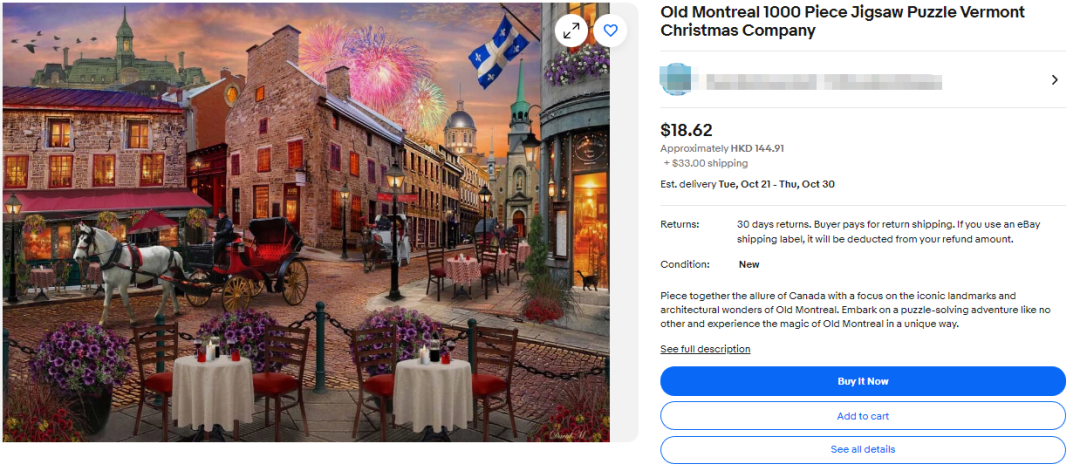Click the approximate HKD 144.91 conversion
Viewport: 1080px width, 471px height.
pos(722,148)
